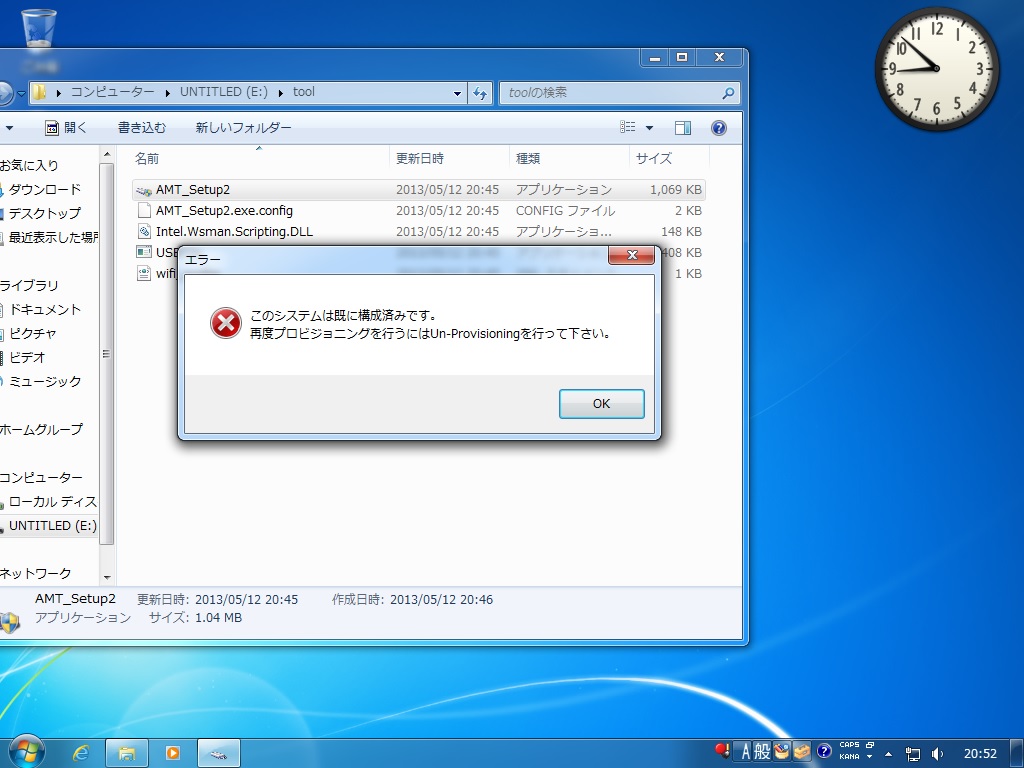Select 最近表示した場所 in navigation pane
The image size is (1024, 768).
[52, 237]
